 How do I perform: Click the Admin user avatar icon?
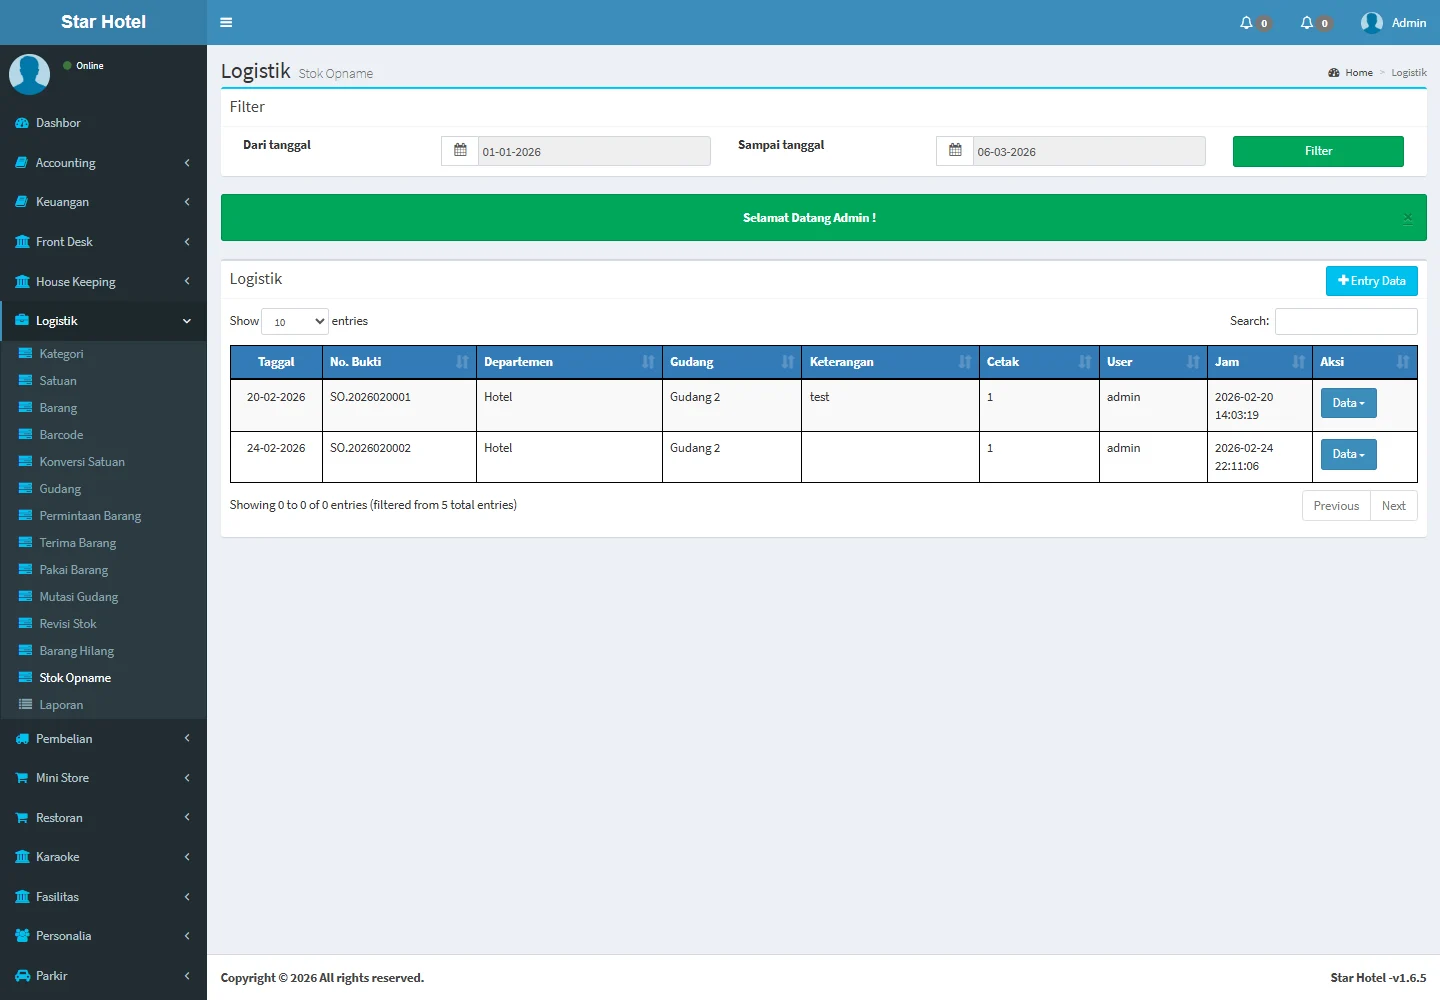coord(1371,22)
